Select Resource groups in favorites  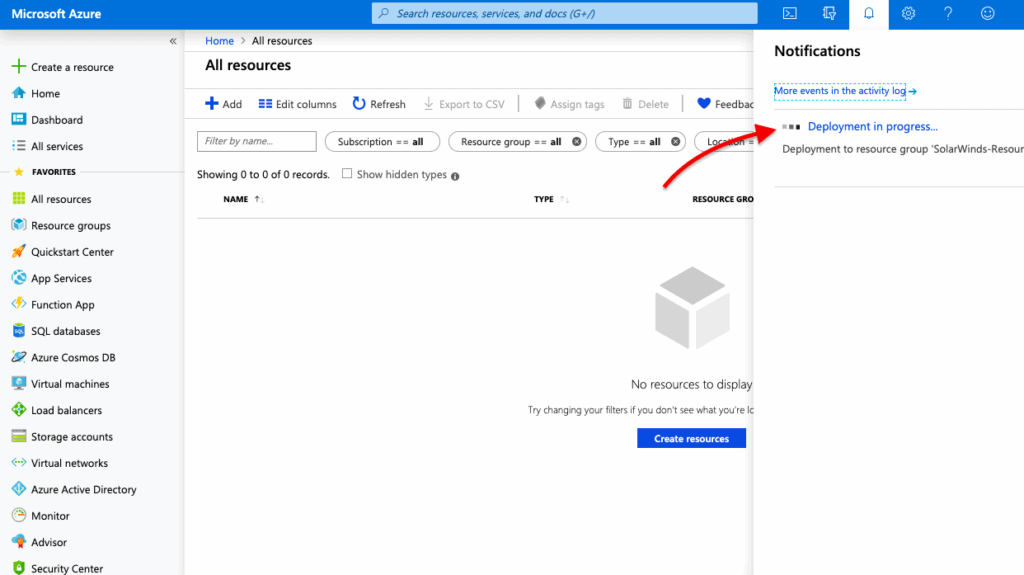pos(71,225)
